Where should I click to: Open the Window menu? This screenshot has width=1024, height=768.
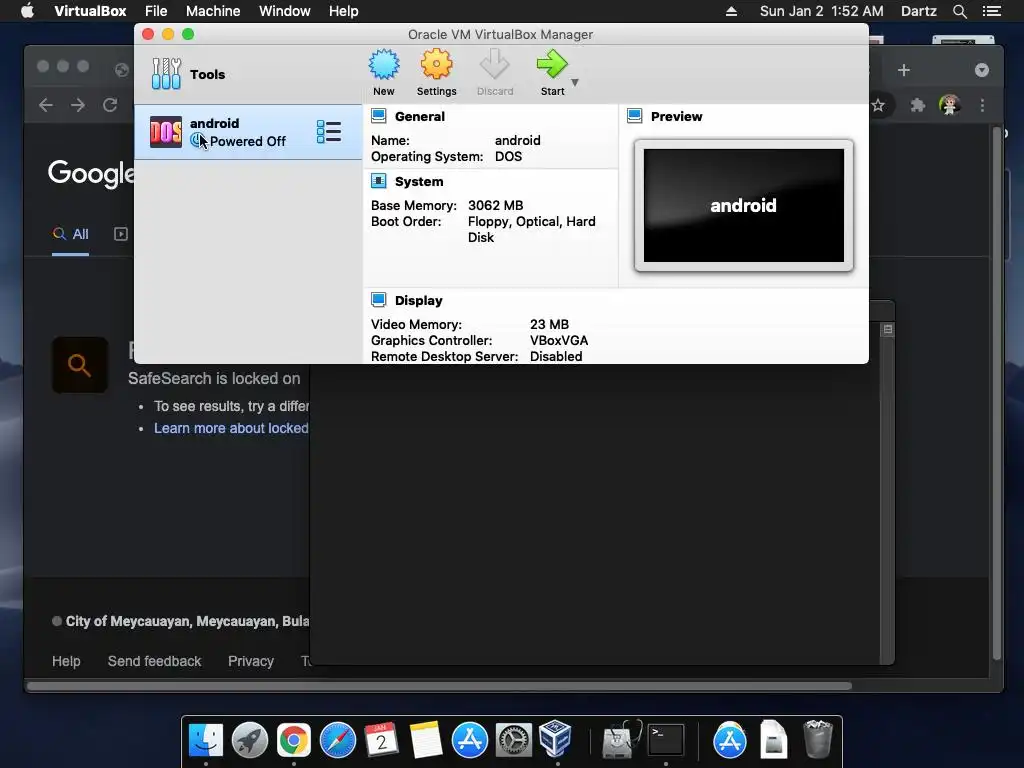coord(285,11)
